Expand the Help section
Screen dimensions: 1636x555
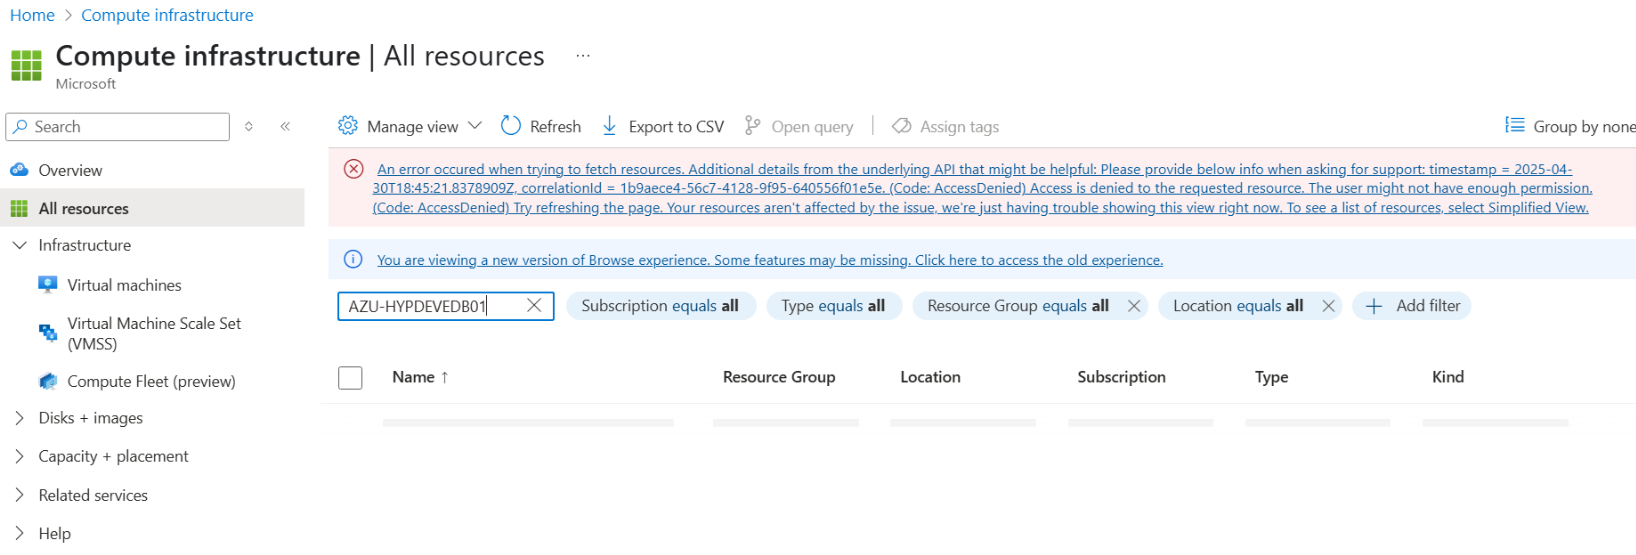click(19, 533)
